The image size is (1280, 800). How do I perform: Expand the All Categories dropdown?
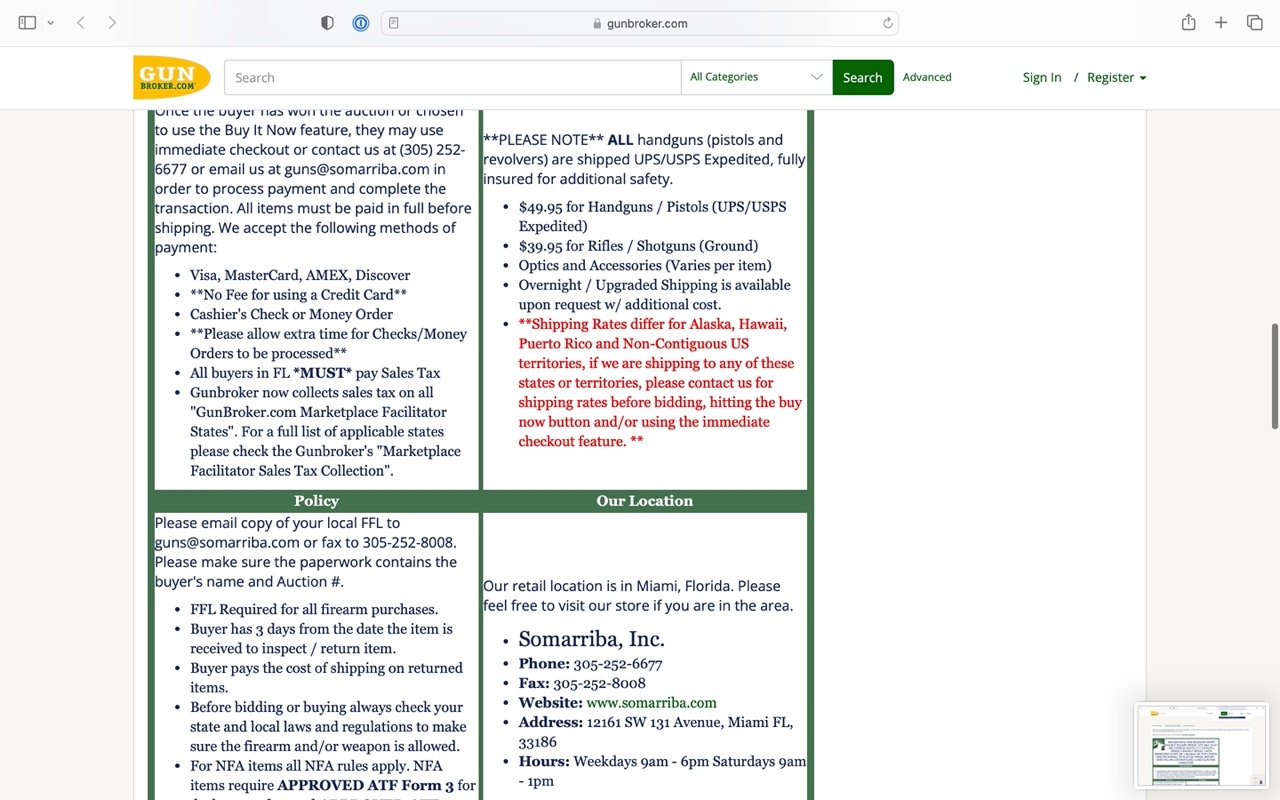click(x=756, y=77)
